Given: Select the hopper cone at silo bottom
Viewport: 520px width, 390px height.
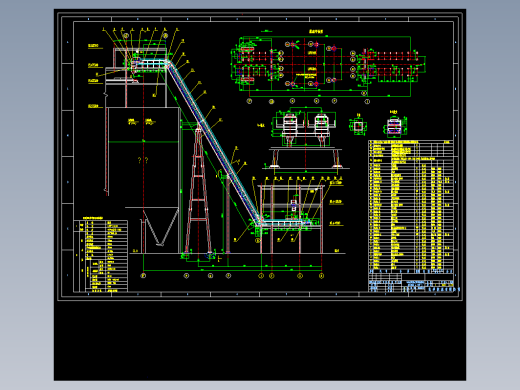Looking at the screenshot, I should click(x=160, y=227).
